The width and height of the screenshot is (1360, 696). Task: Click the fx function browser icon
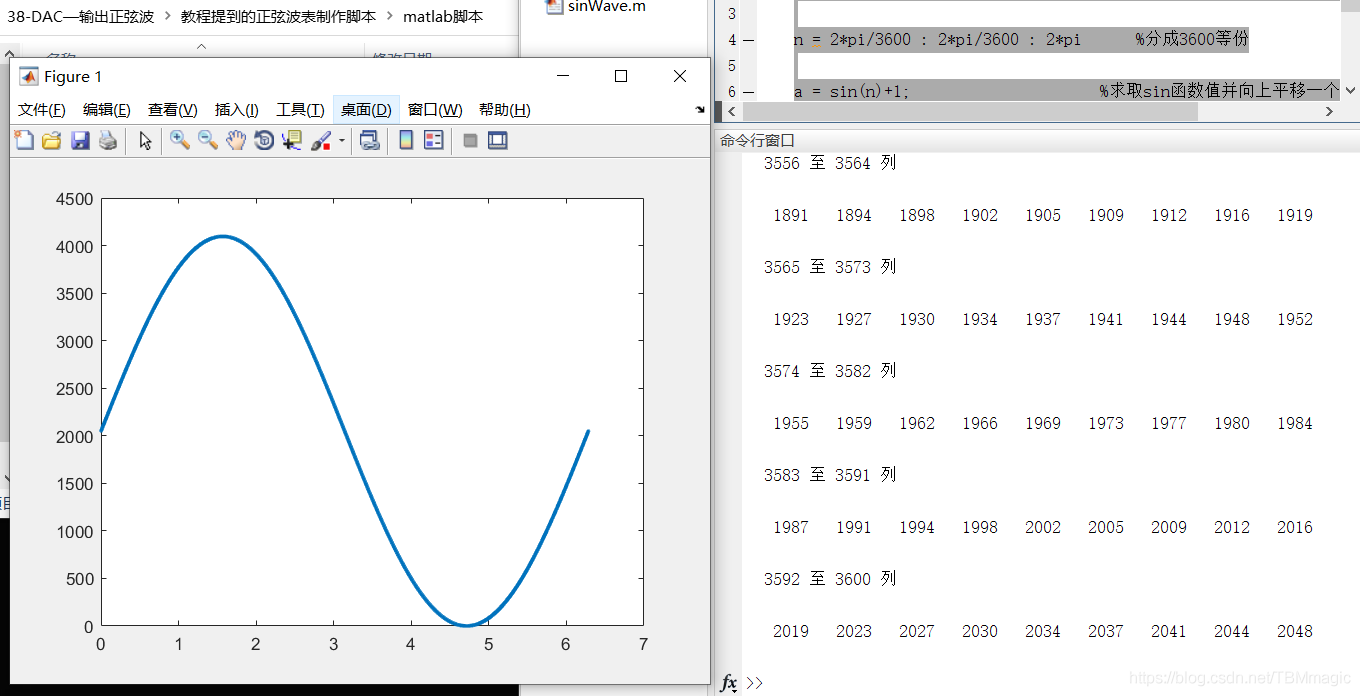click(x=729, y=683)
